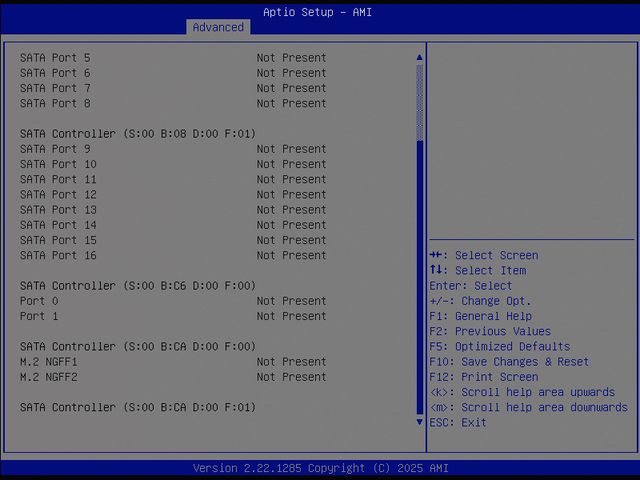Viewport: 640px width, 480px height.
Task: Select SATA Port 15 row
Action: point(173,240)
